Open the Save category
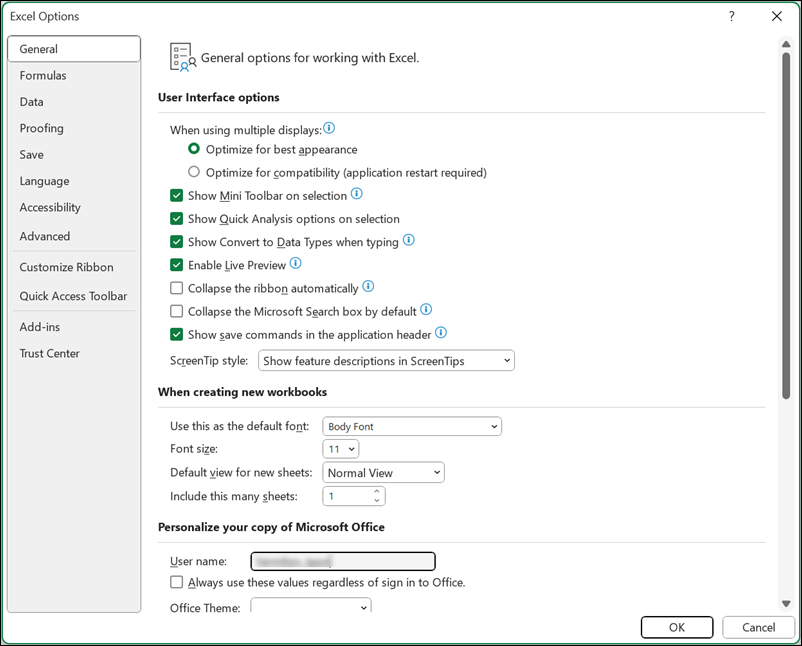This screenshot has width=802, height=646. tap(74, 154)
